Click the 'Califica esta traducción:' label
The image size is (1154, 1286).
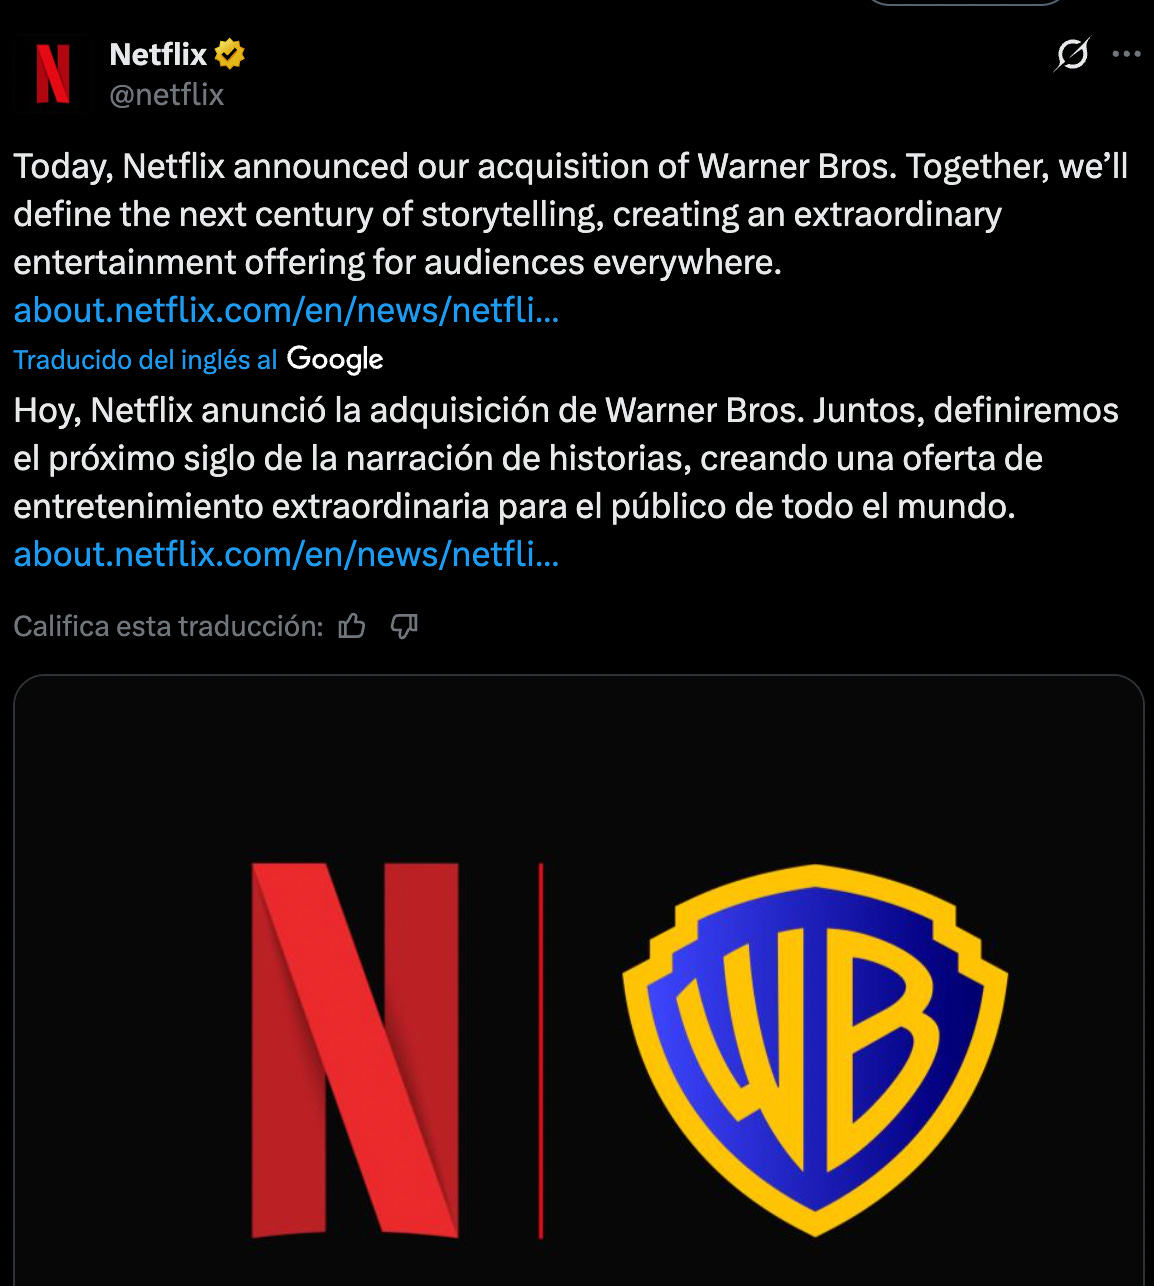click(x=168, y=626)
